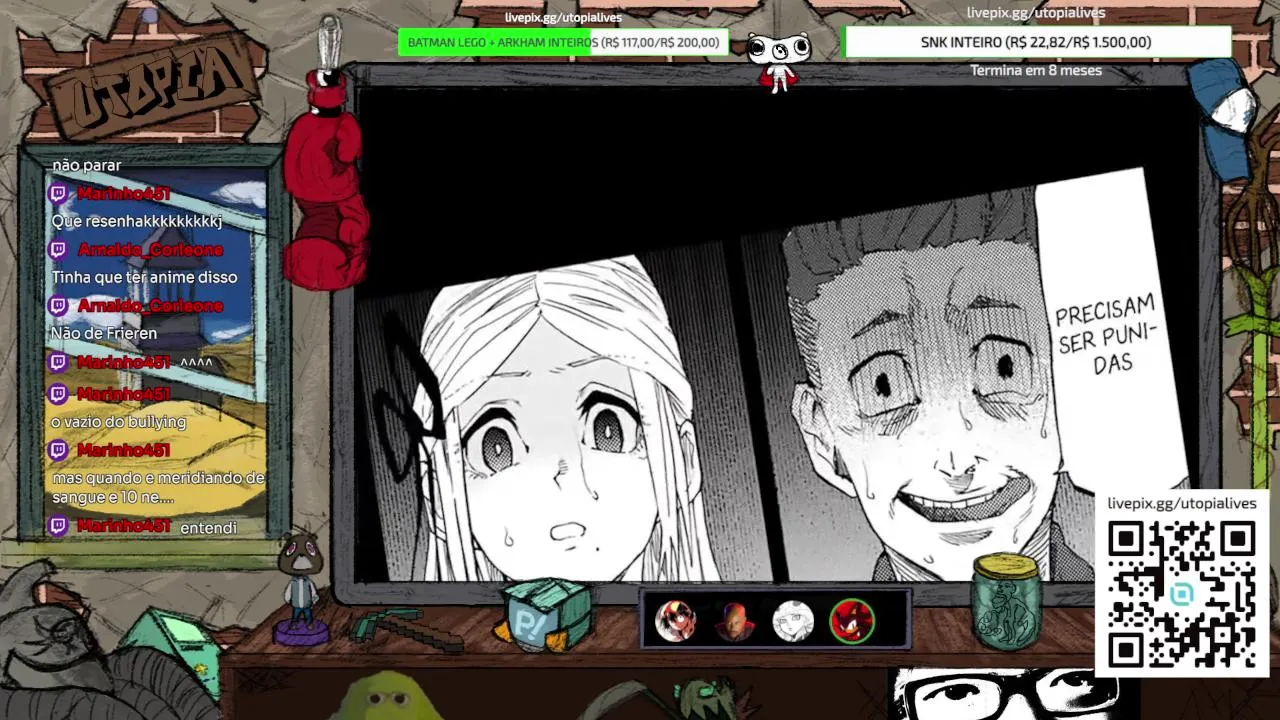Click chat message 'o vazio do bullying'
Image resolution: width=1280 pixels, height=720 pixels.
point(119,422)
